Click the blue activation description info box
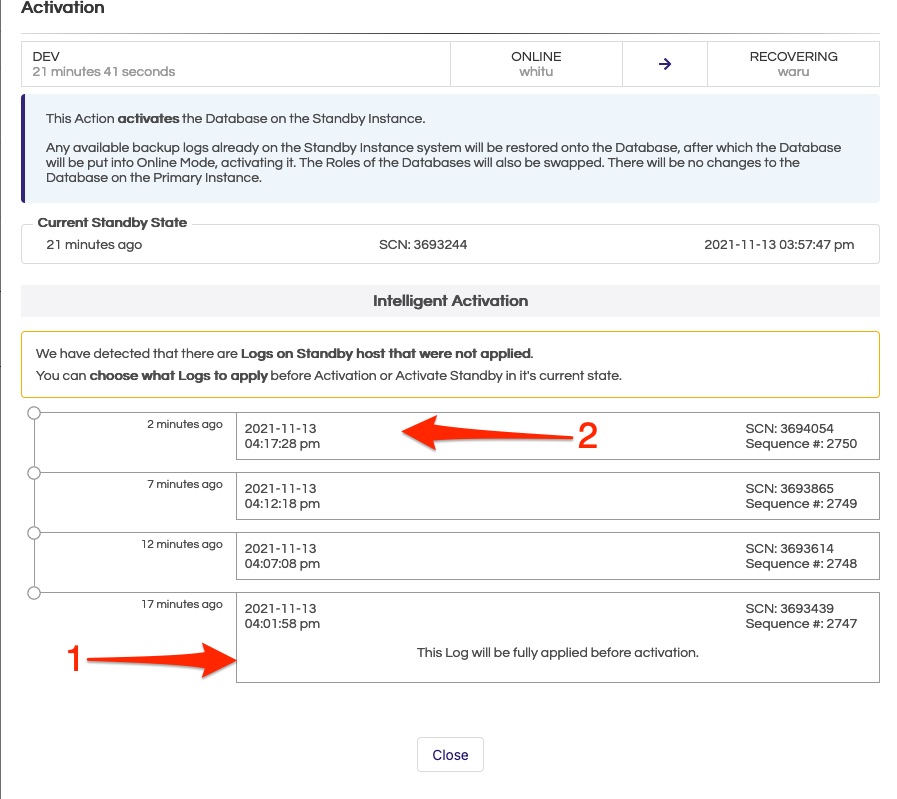The width and height of the screenshot is (897, 799). click(x=450, y=149)
